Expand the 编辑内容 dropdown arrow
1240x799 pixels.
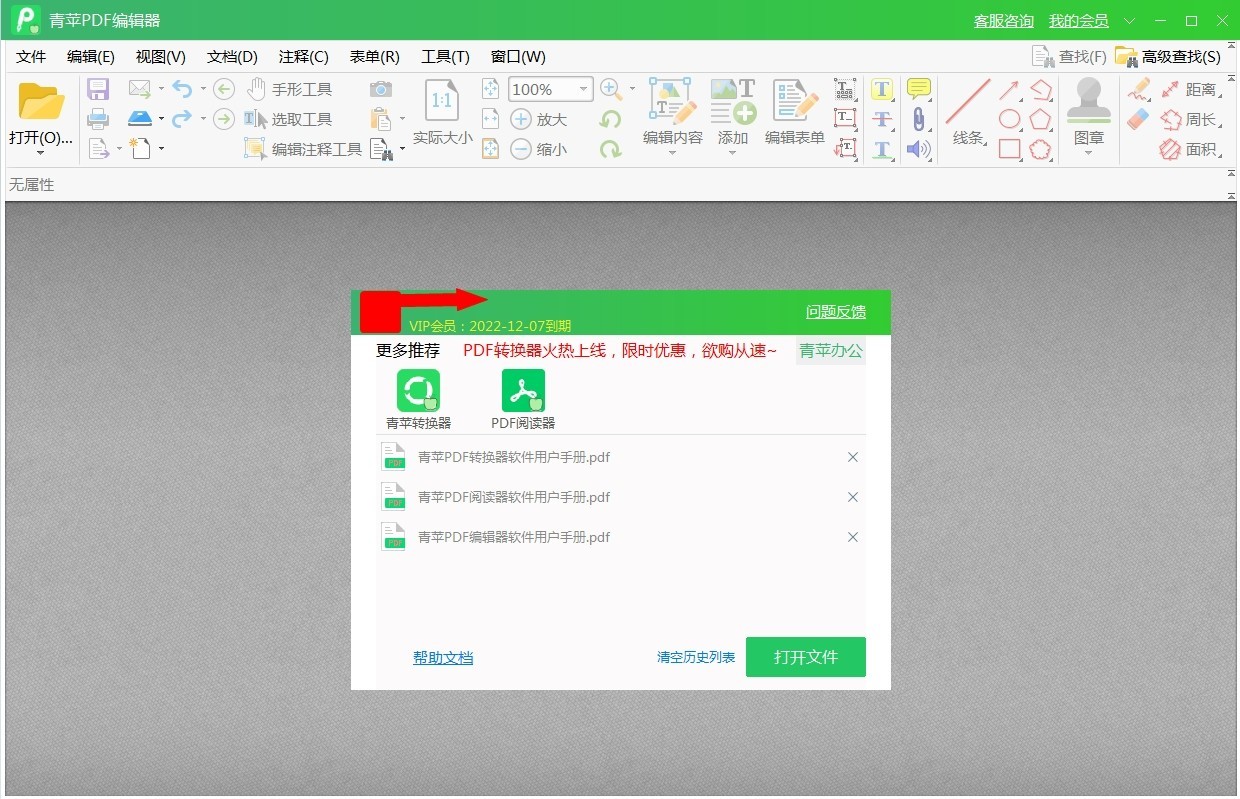pyautogui.click(x=672, y=153)
